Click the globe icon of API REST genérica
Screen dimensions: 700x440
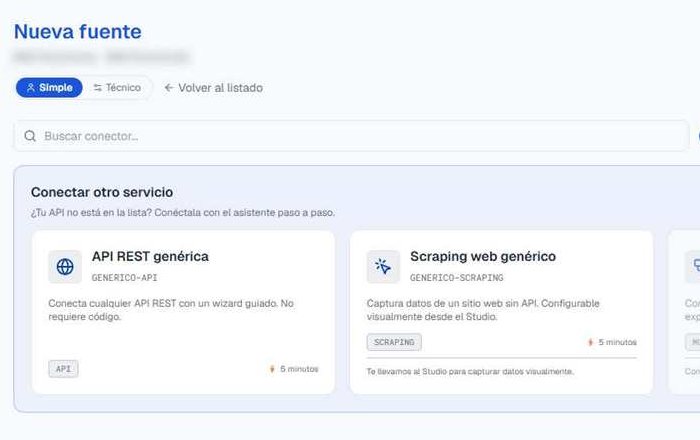(x=65, y=267)
